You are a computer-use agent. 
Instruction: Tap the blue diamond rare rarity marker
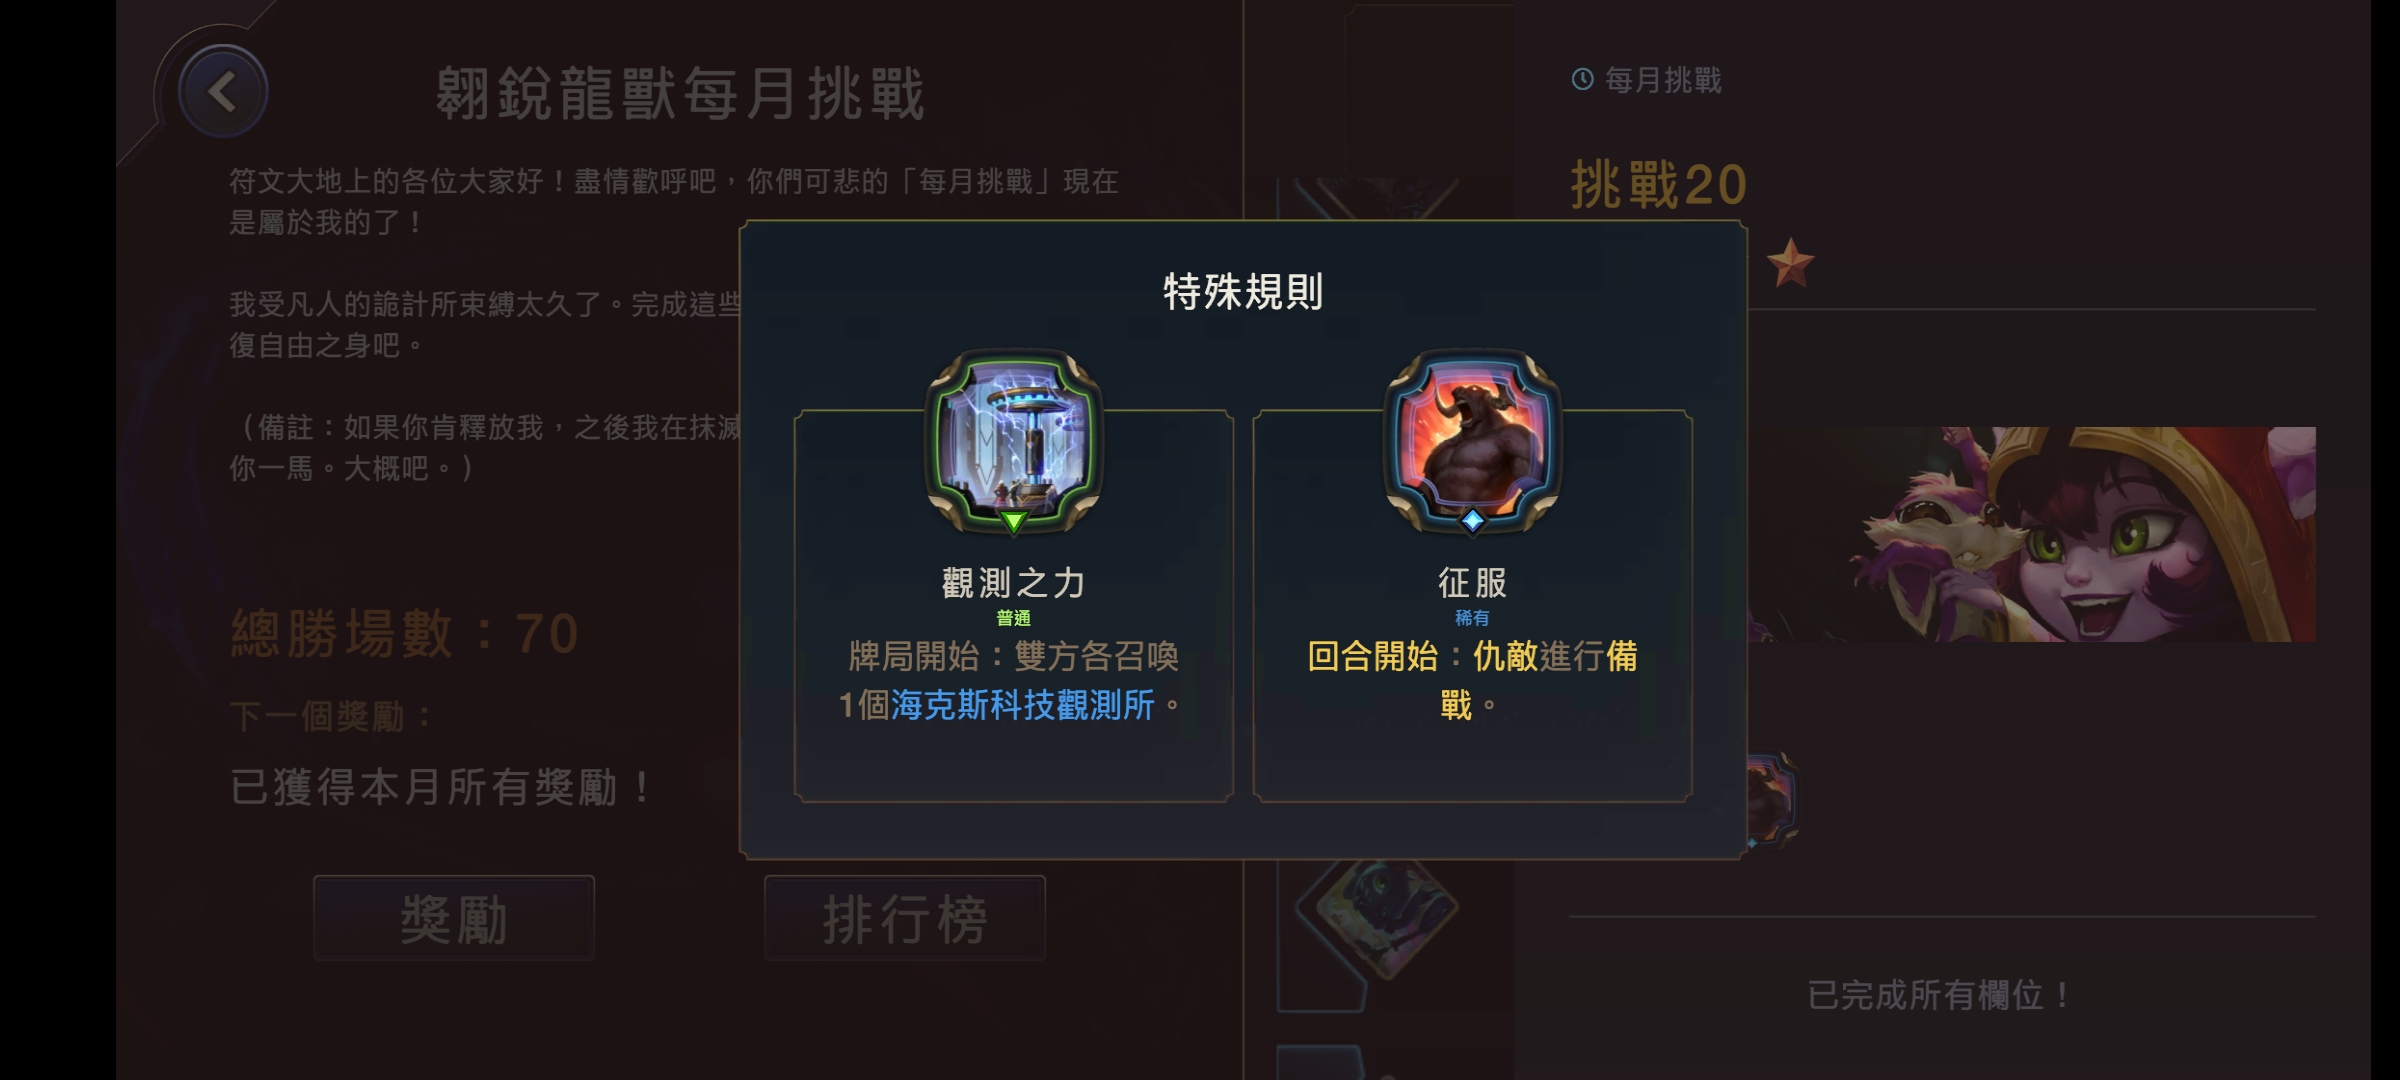pos(1472,520)
